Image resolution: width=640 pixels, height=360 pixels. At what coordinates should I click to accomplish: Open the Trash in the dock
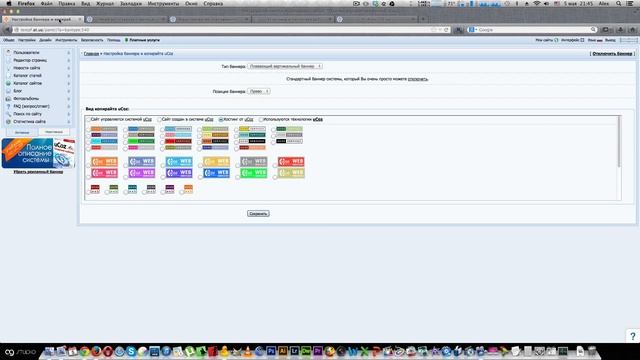[592, 351]
